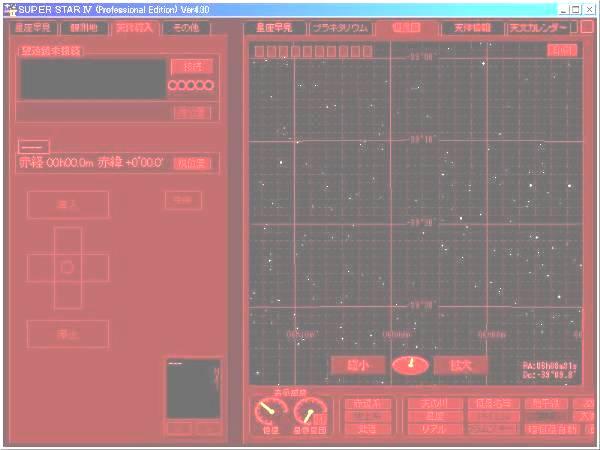The height and width of the screenshot is (450, 600).
Task: Click the SUPER STAR IV title bar icon
Action: pyautogui.click(x=10, y=10)
